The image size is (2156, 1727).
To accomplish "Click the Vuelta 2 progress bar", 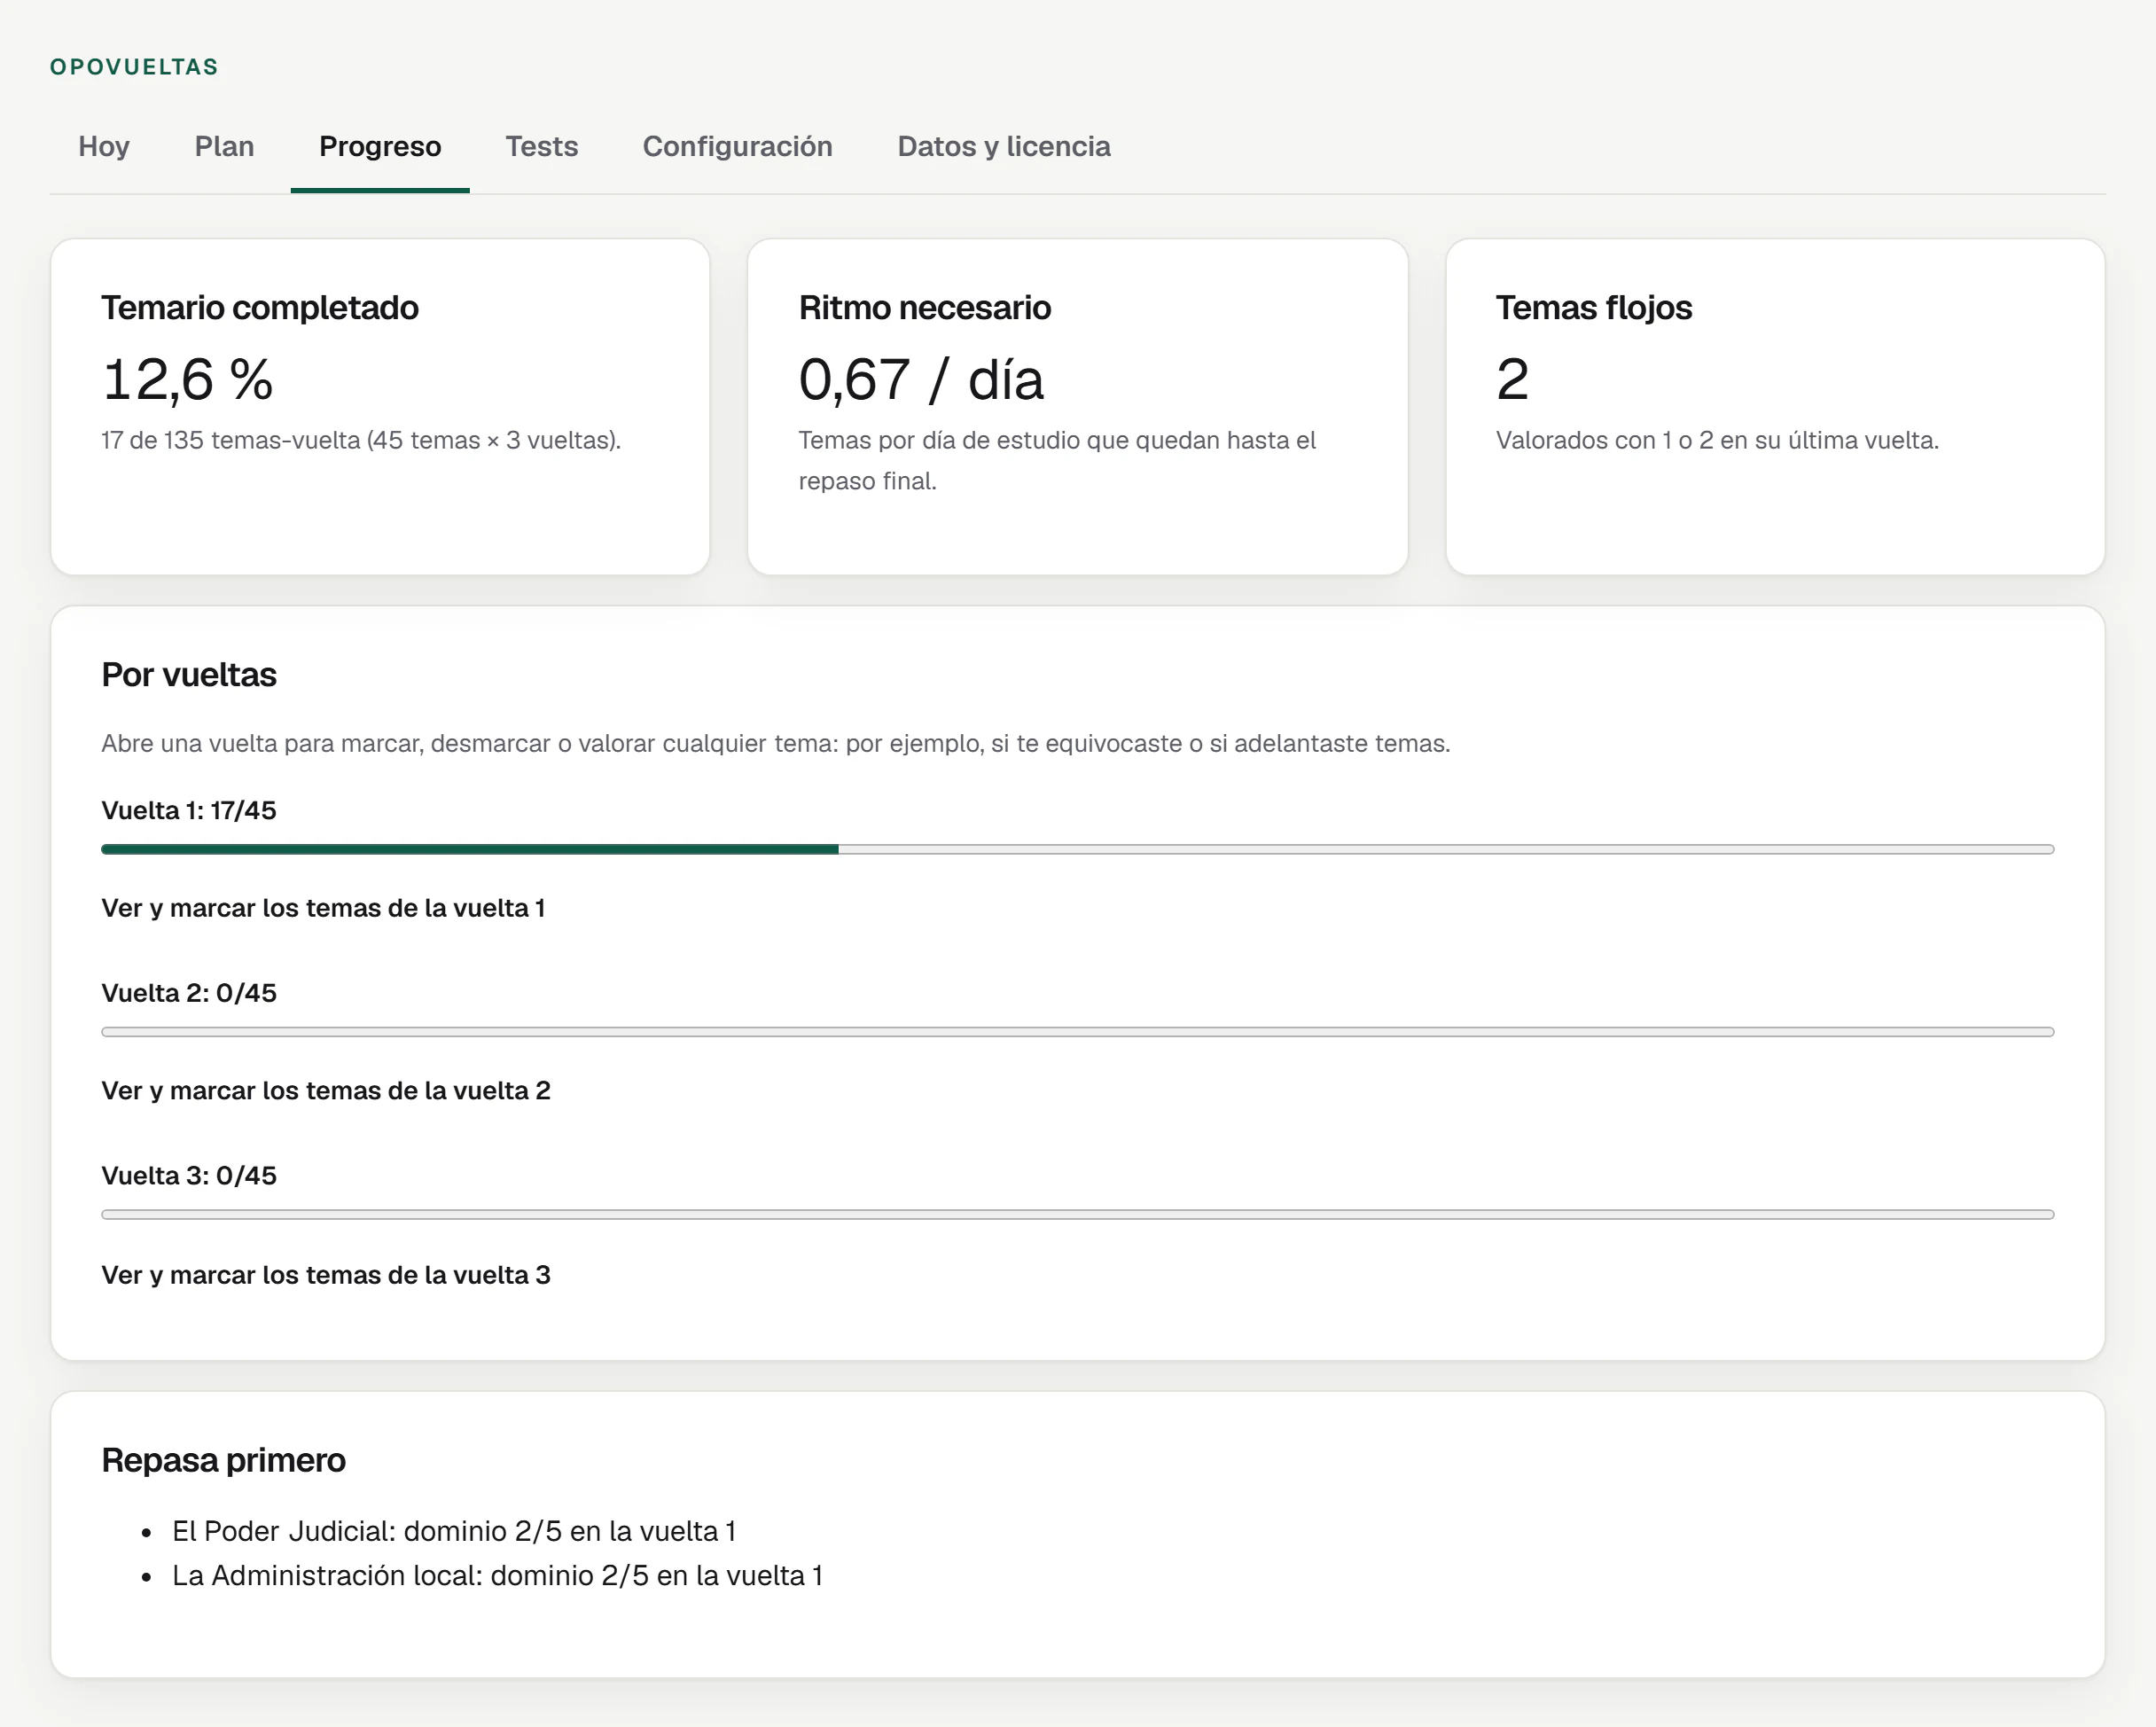I will coord(1078,1032).
